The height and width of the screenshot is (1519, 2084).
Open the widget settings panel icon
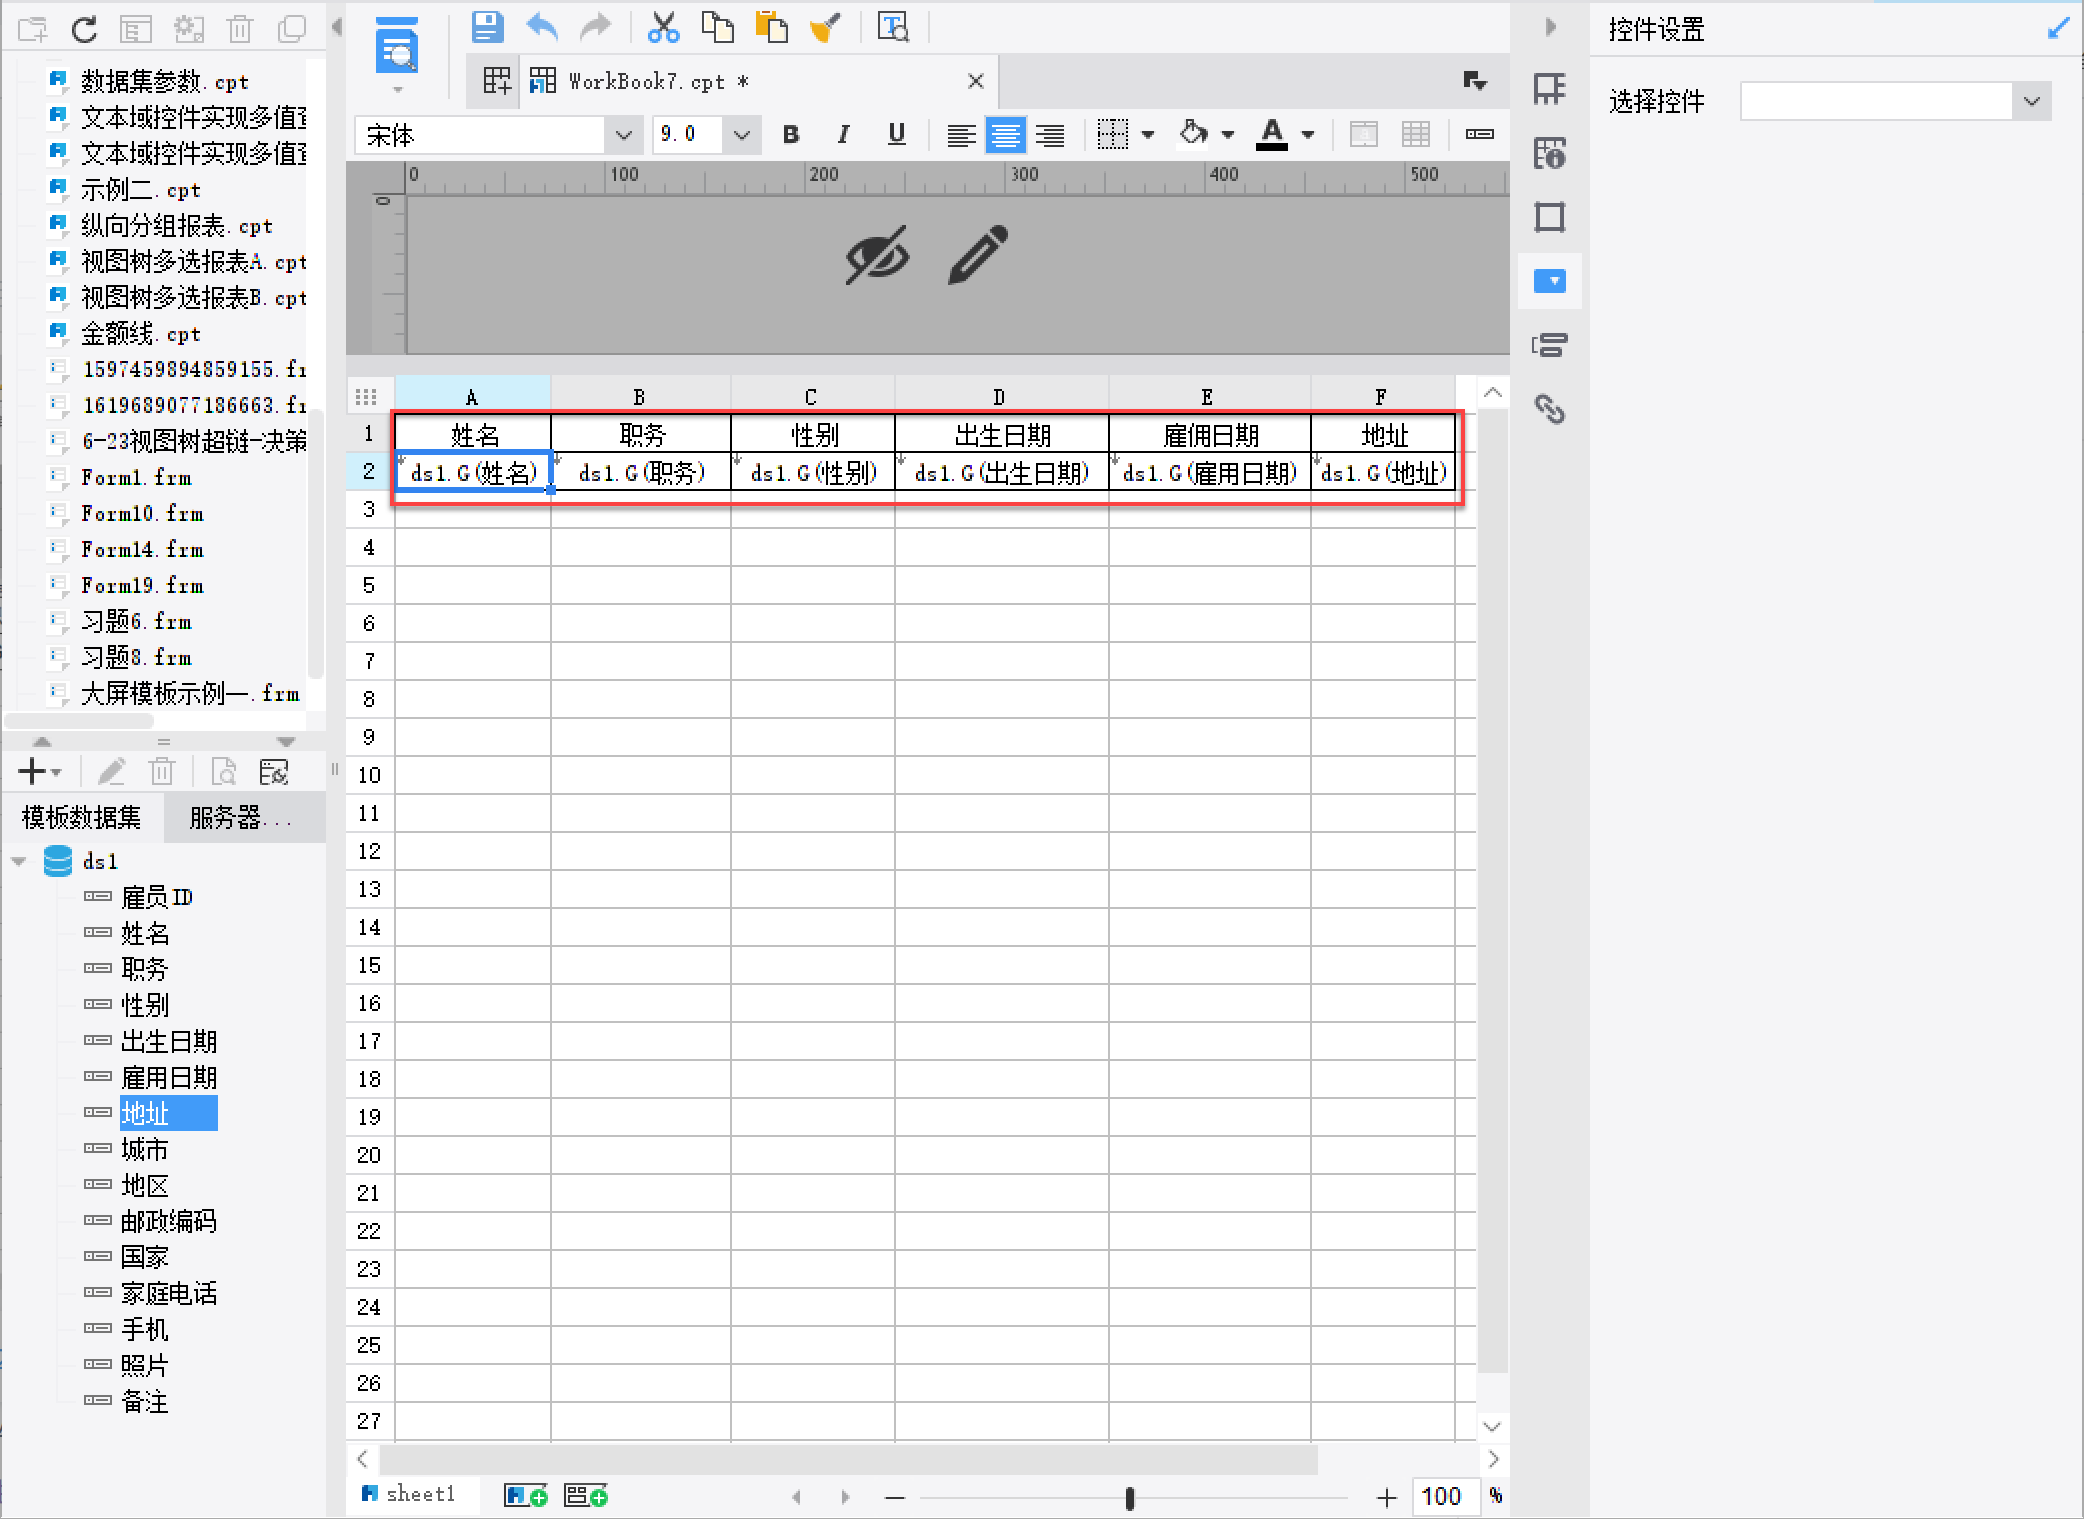pyautogui.click(x=1549, y=281)
